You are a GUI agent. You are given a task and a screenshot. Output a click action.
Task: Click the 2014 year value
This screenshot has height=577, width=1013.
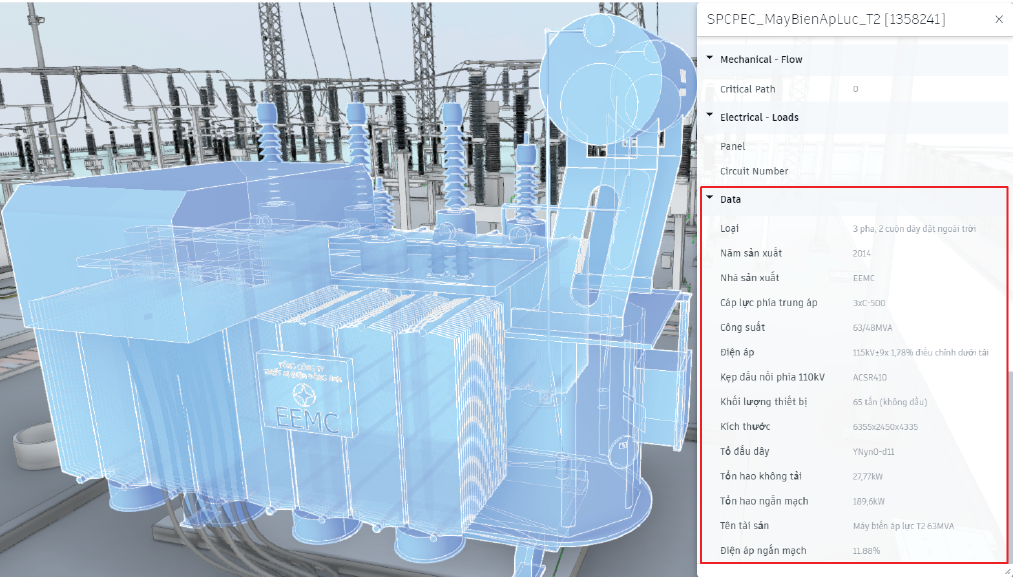point(861,253)
